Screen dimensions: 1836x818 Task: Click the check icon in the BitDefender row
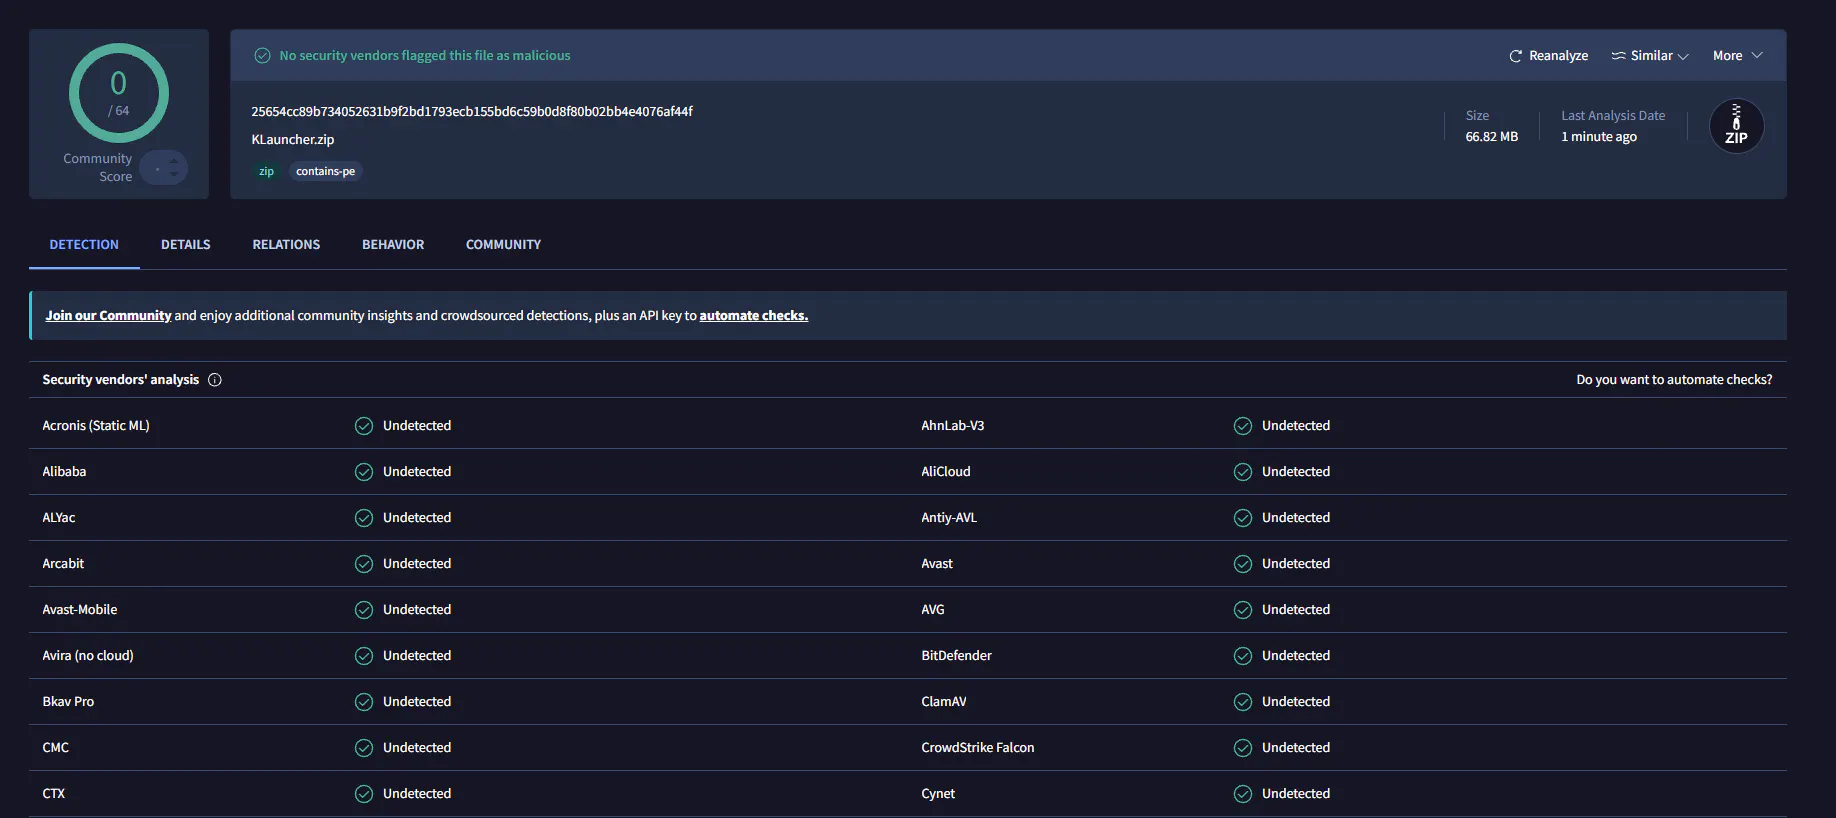pos(1243,656)
